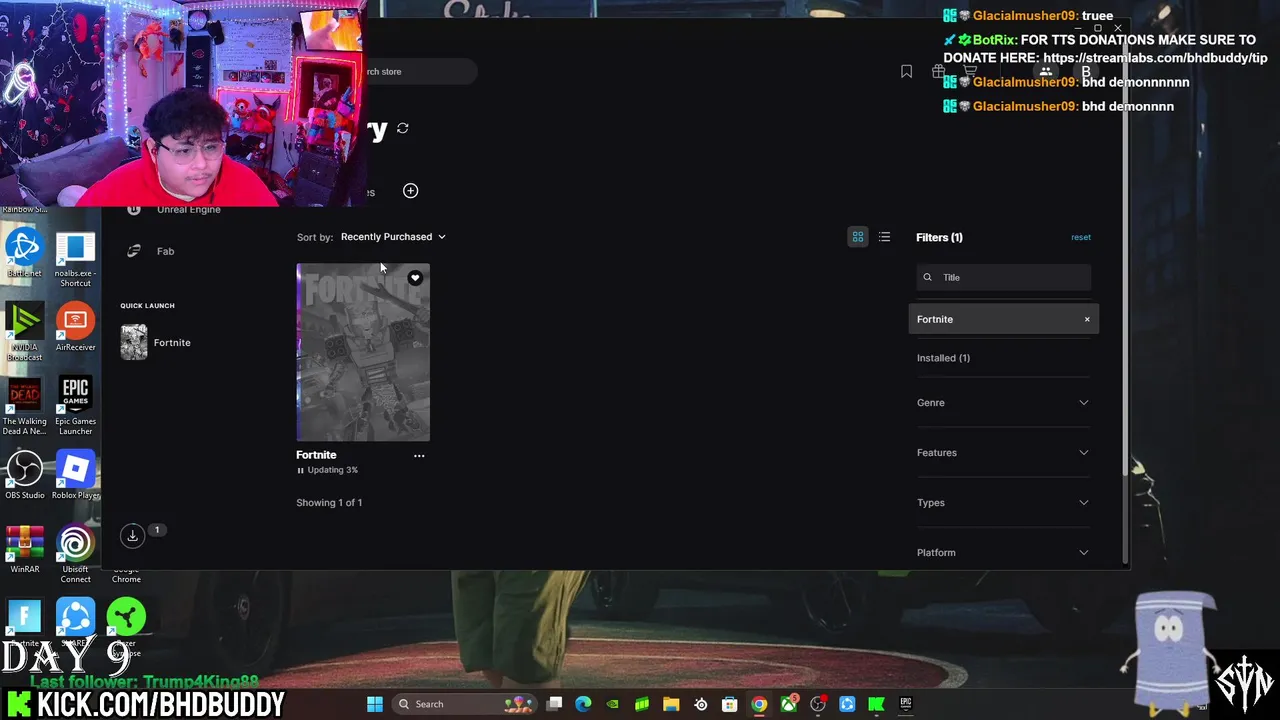Open the gift icon in the launcher header
The image size is (1280, 720).
938,71
